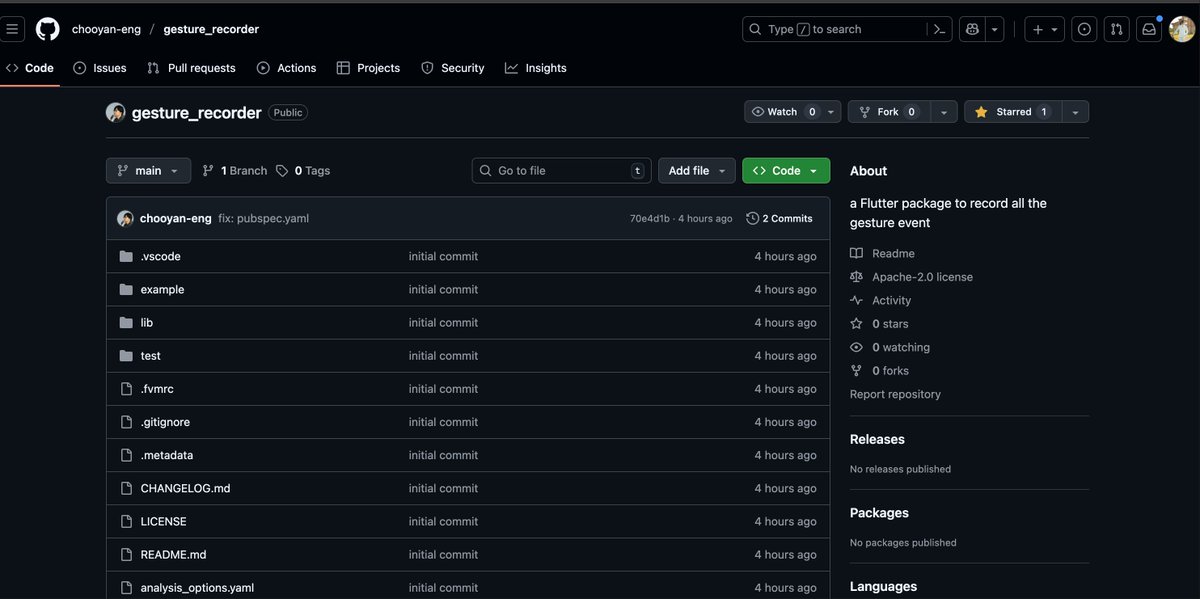Switch to the Projects tab
1200x599 pixels.
tap(368, 68)
